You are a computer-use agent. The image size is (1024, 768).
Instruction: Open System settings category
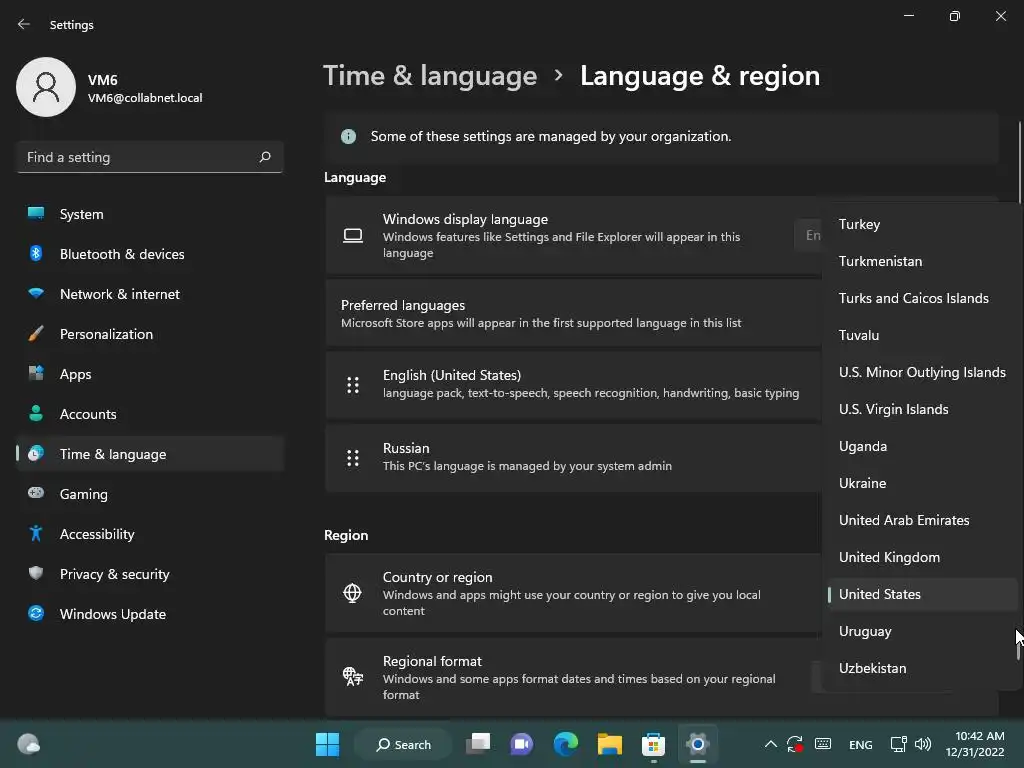[150, 214]
